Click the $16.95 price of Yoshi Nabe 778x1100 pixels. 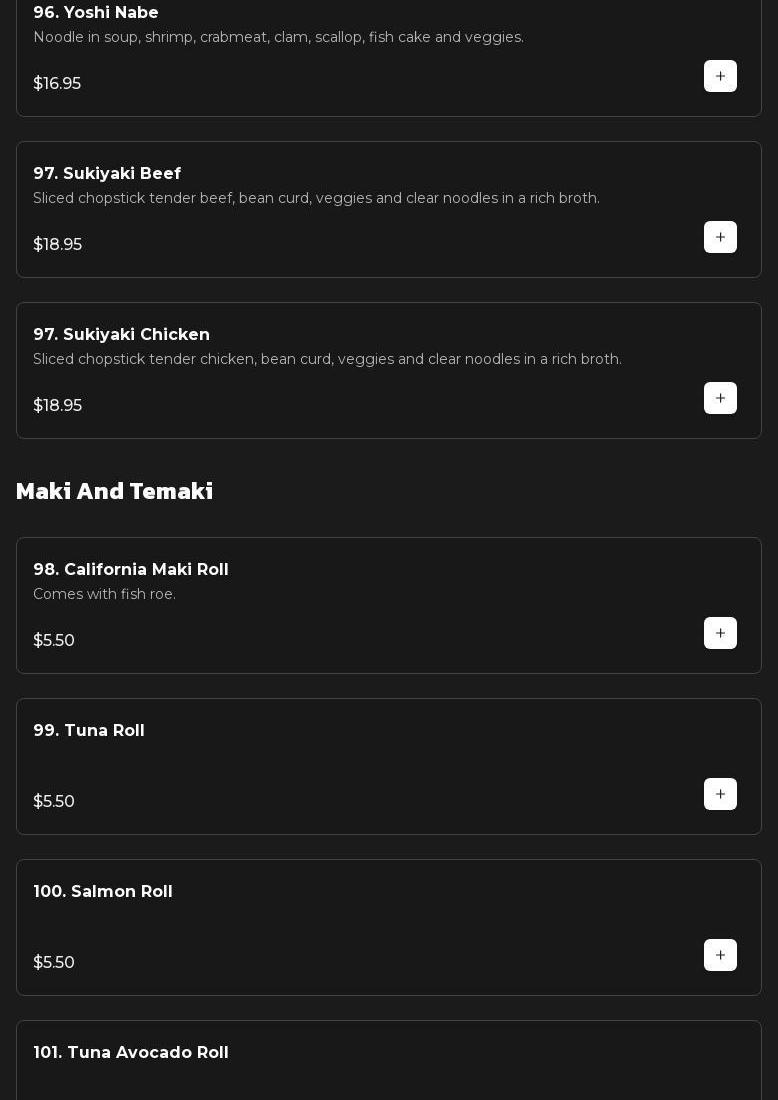coord(57,84)
